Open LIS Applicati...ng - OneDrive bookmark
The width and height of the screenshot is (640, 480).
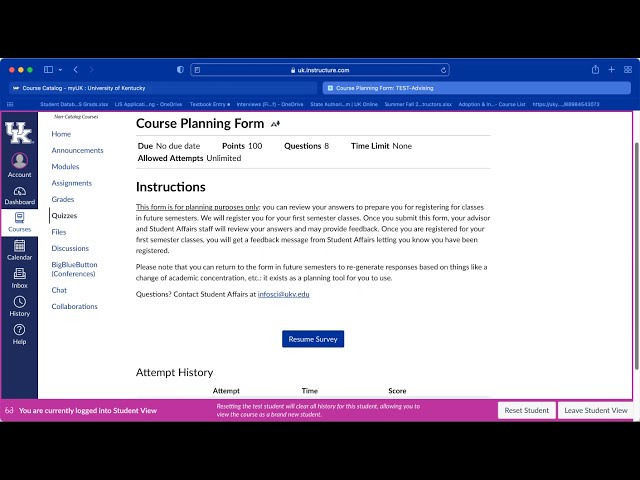coord(148,104)
